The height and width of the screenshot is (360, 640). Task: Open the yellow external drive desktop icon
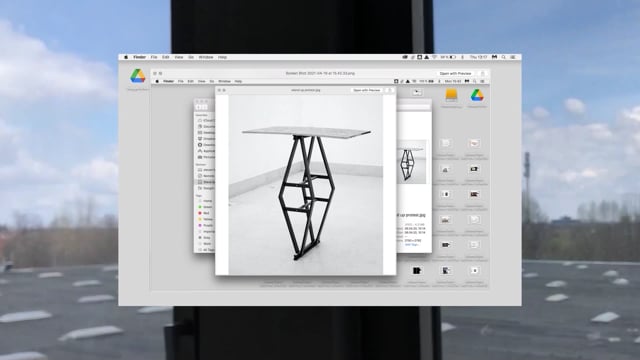click(451, 96)
